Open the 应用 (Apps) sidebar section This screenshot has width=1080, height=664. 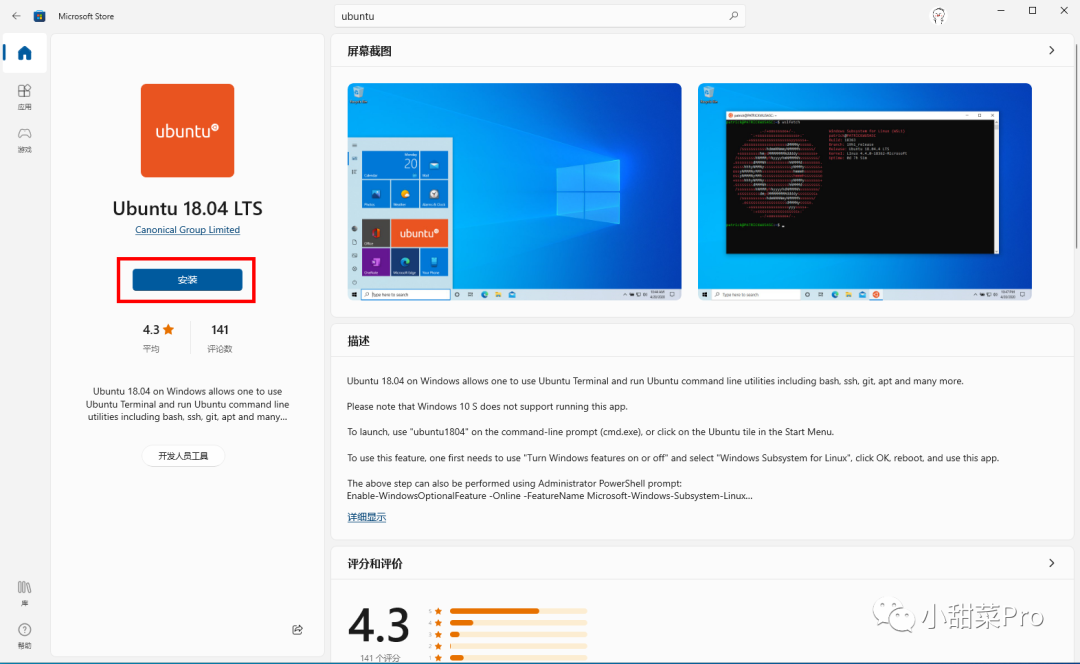pos(25,97)
